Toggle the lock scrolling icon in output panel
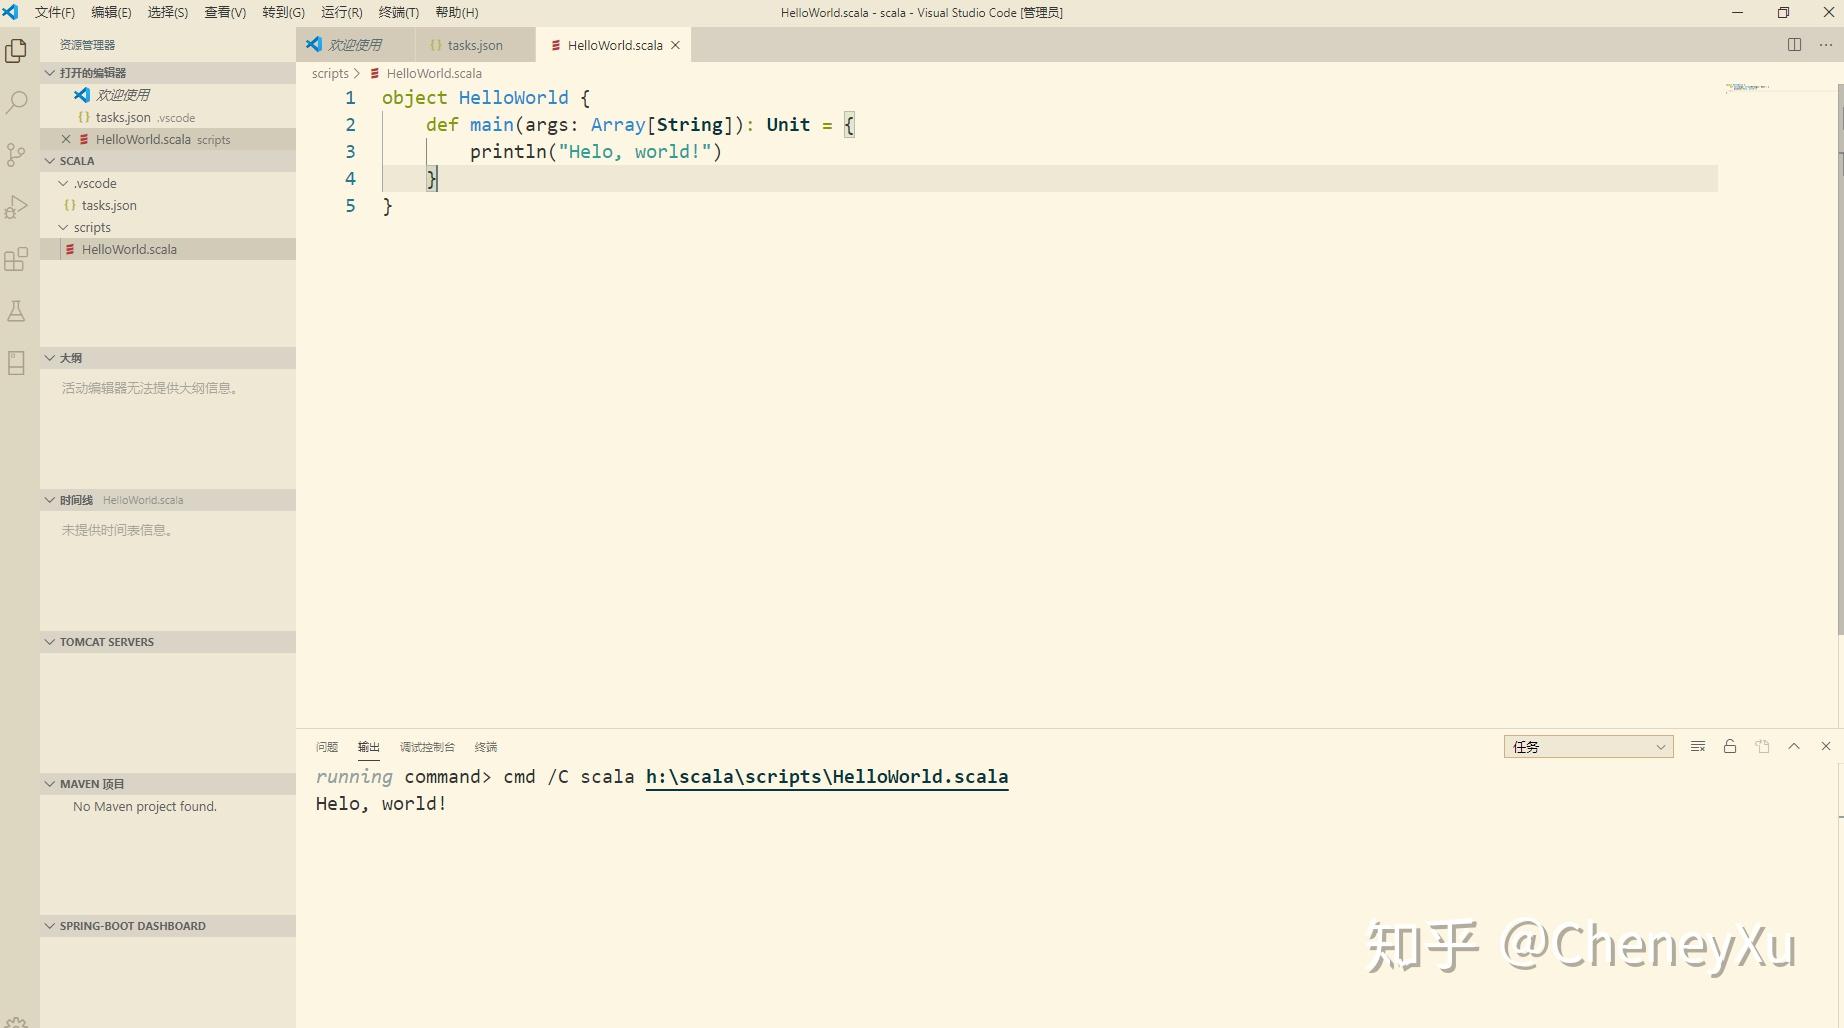Screen dimensions: 1844x1028 coord(1730,746)
